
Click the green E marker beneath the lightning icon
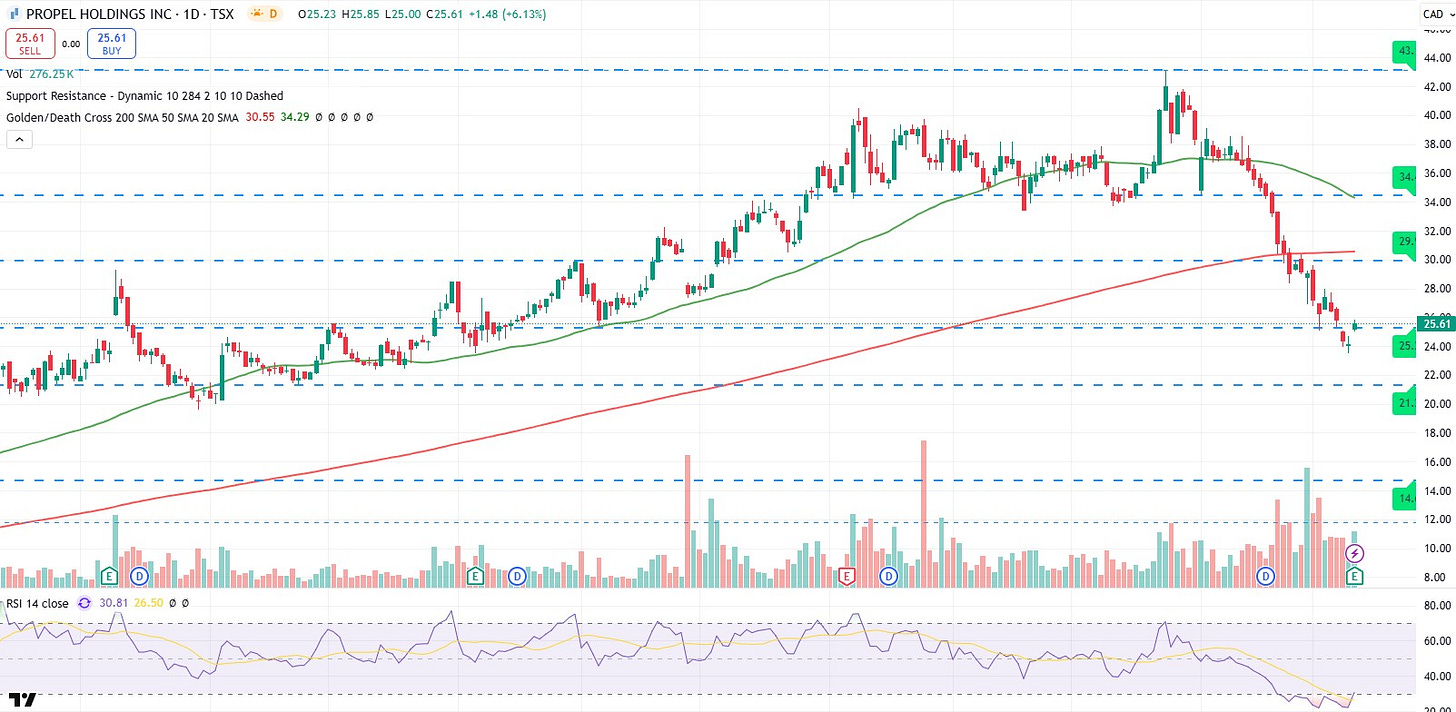click(x=1356, y=576)
